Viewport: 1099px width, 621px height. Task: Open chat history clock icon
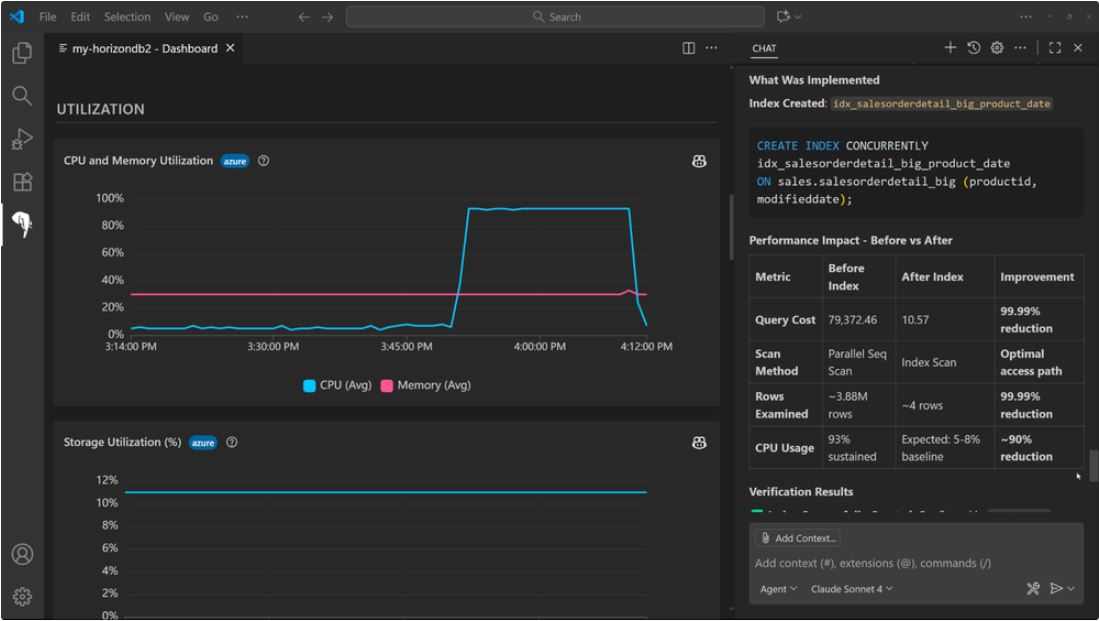click(x=973, y=48)
